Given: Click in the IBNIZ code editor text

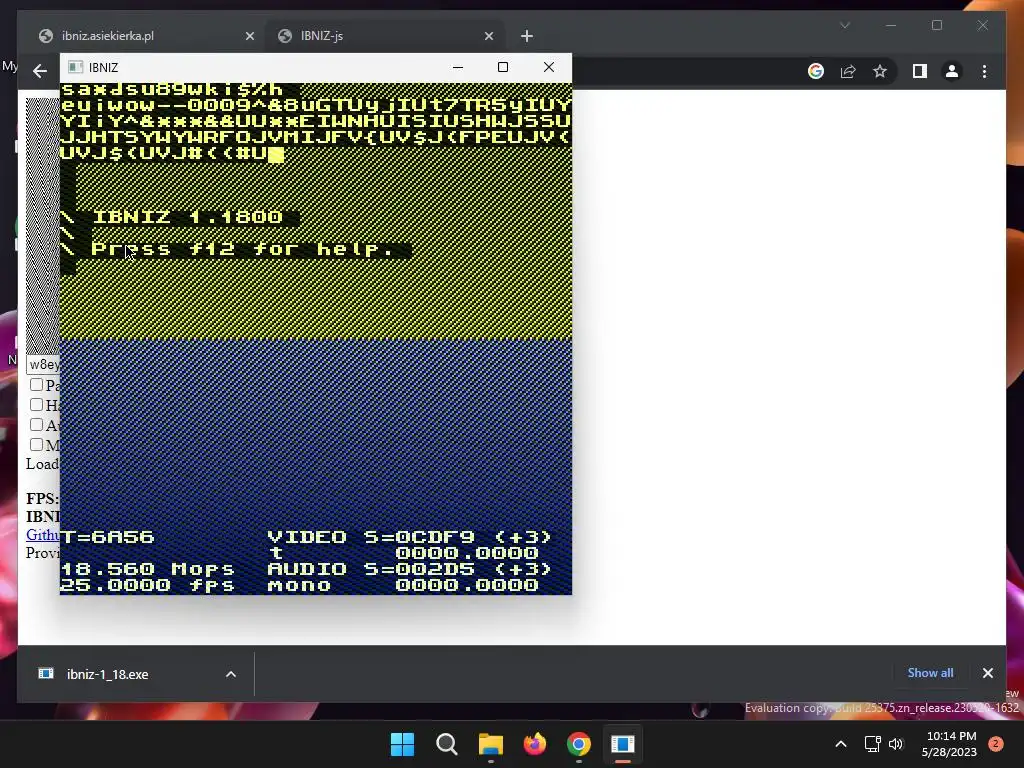Looking at the screenshot, I should tap(315, 121).
